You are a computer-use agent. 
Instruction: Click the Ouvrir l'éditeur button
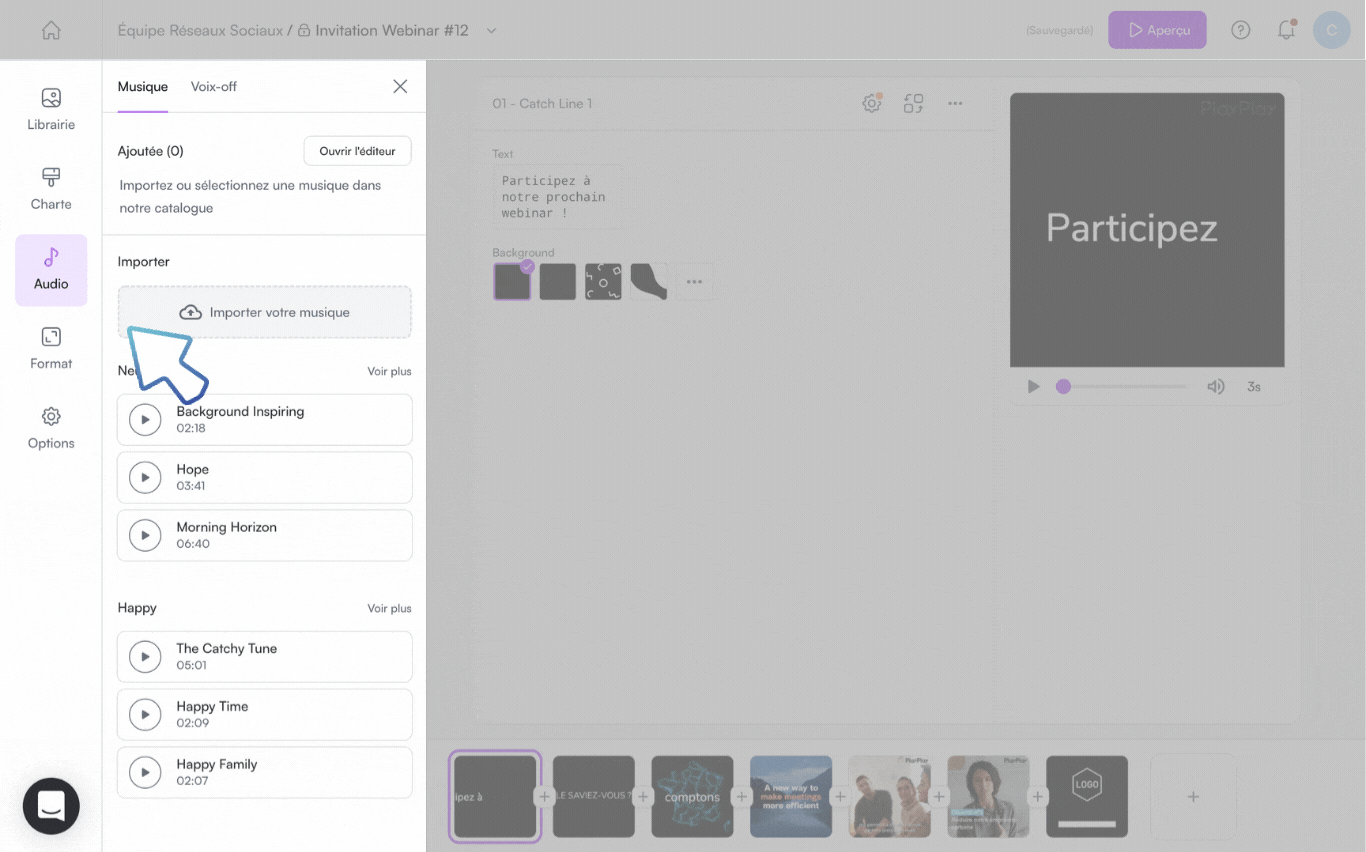click(x=357, y=151)
